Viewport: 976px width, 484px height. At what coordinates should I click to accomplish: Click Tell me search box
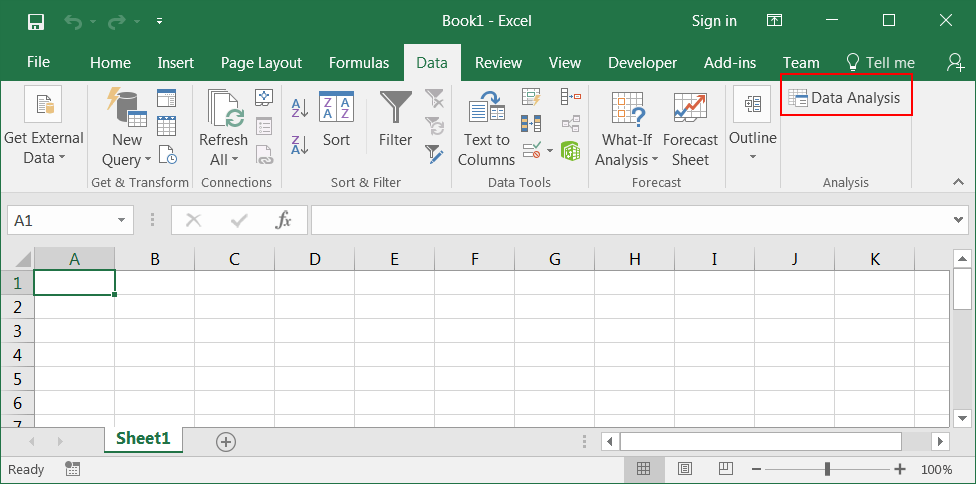pyautogui.click(x=880, y=63)
